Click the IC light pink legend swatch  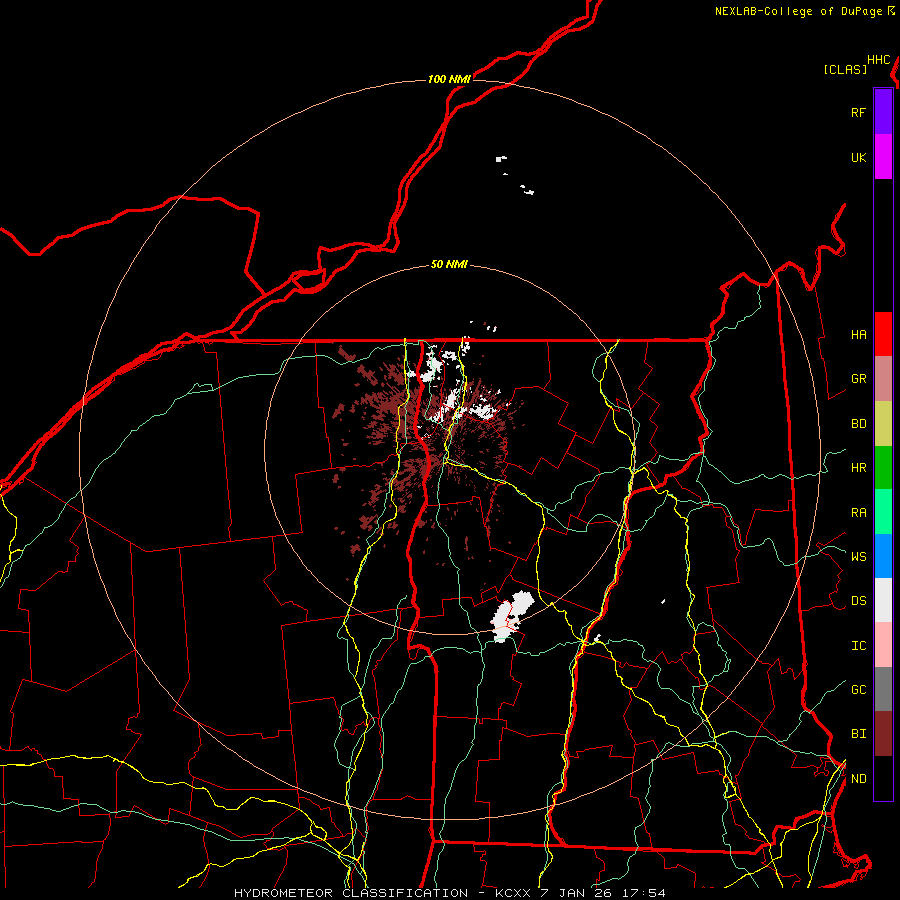tap(883, 645)
